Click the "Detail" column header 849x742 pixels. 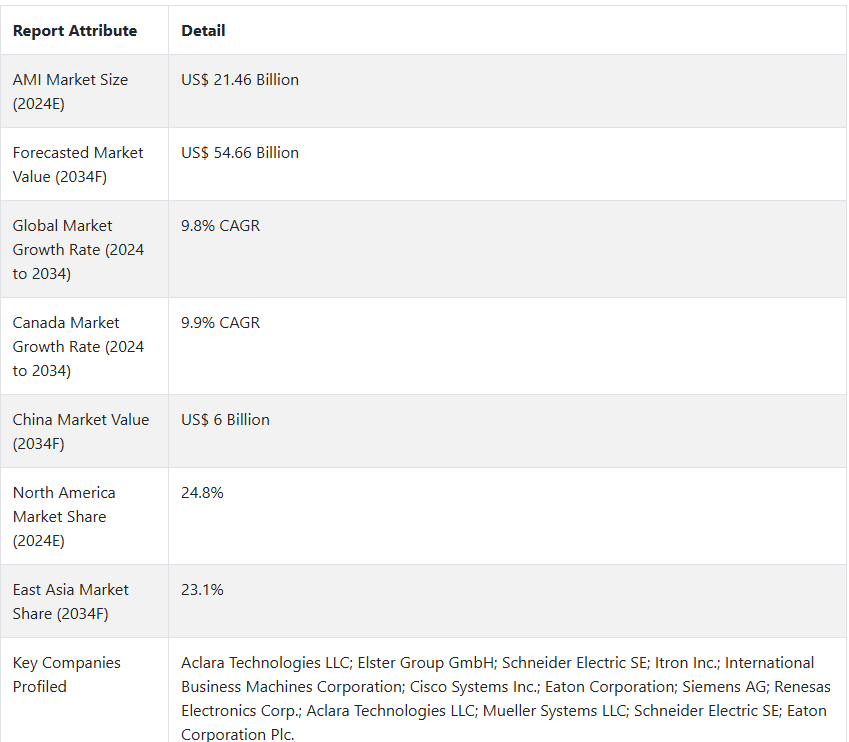tap(203, 31)
